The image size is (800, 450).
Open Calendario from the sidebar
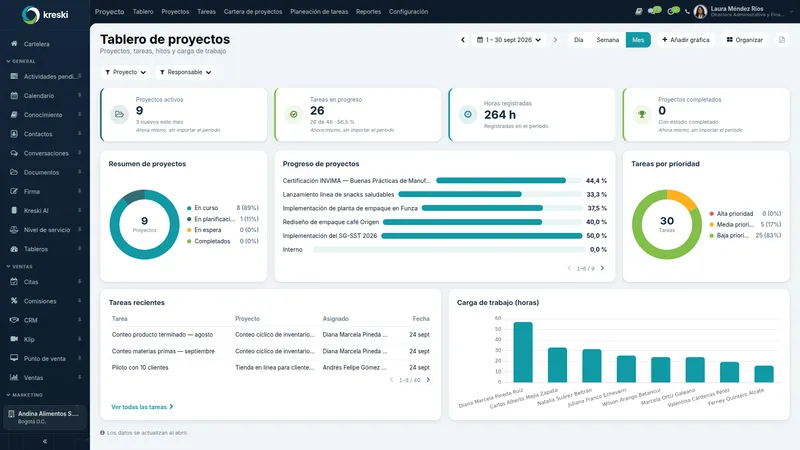click(x=39, y=95)
